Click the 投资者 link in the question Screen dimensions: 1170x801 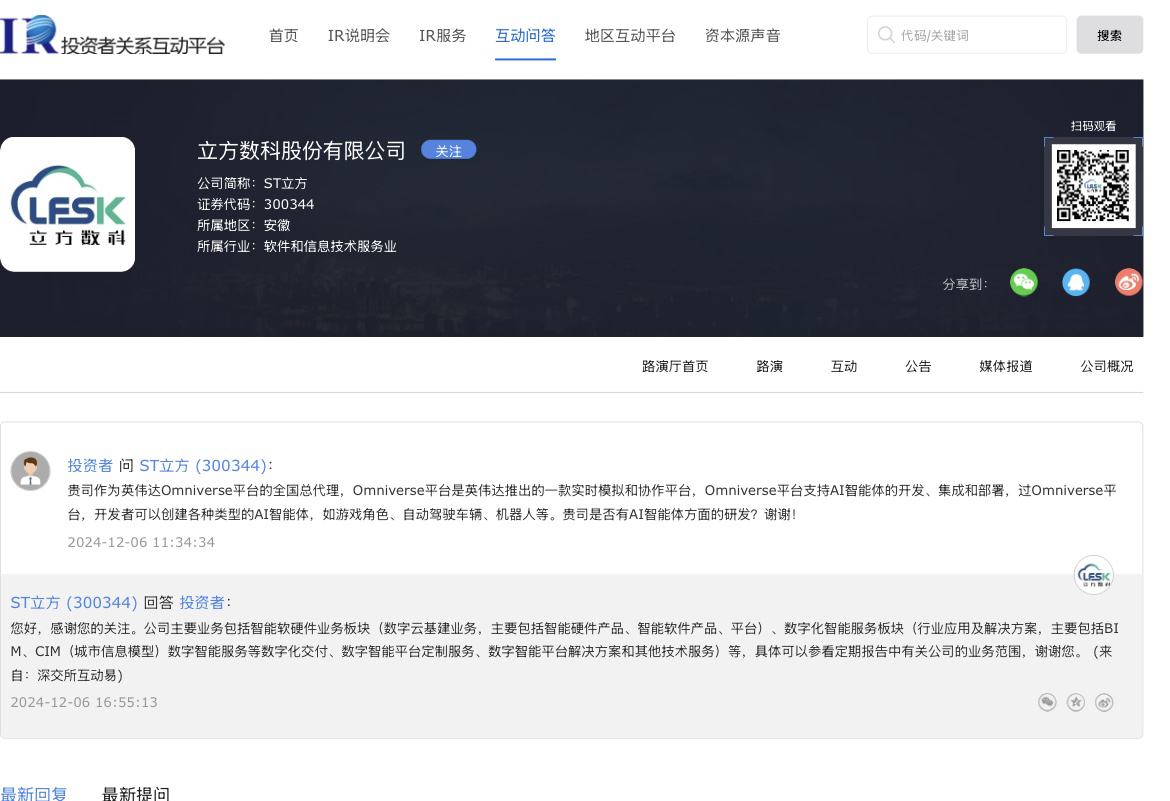coord(90,466)
